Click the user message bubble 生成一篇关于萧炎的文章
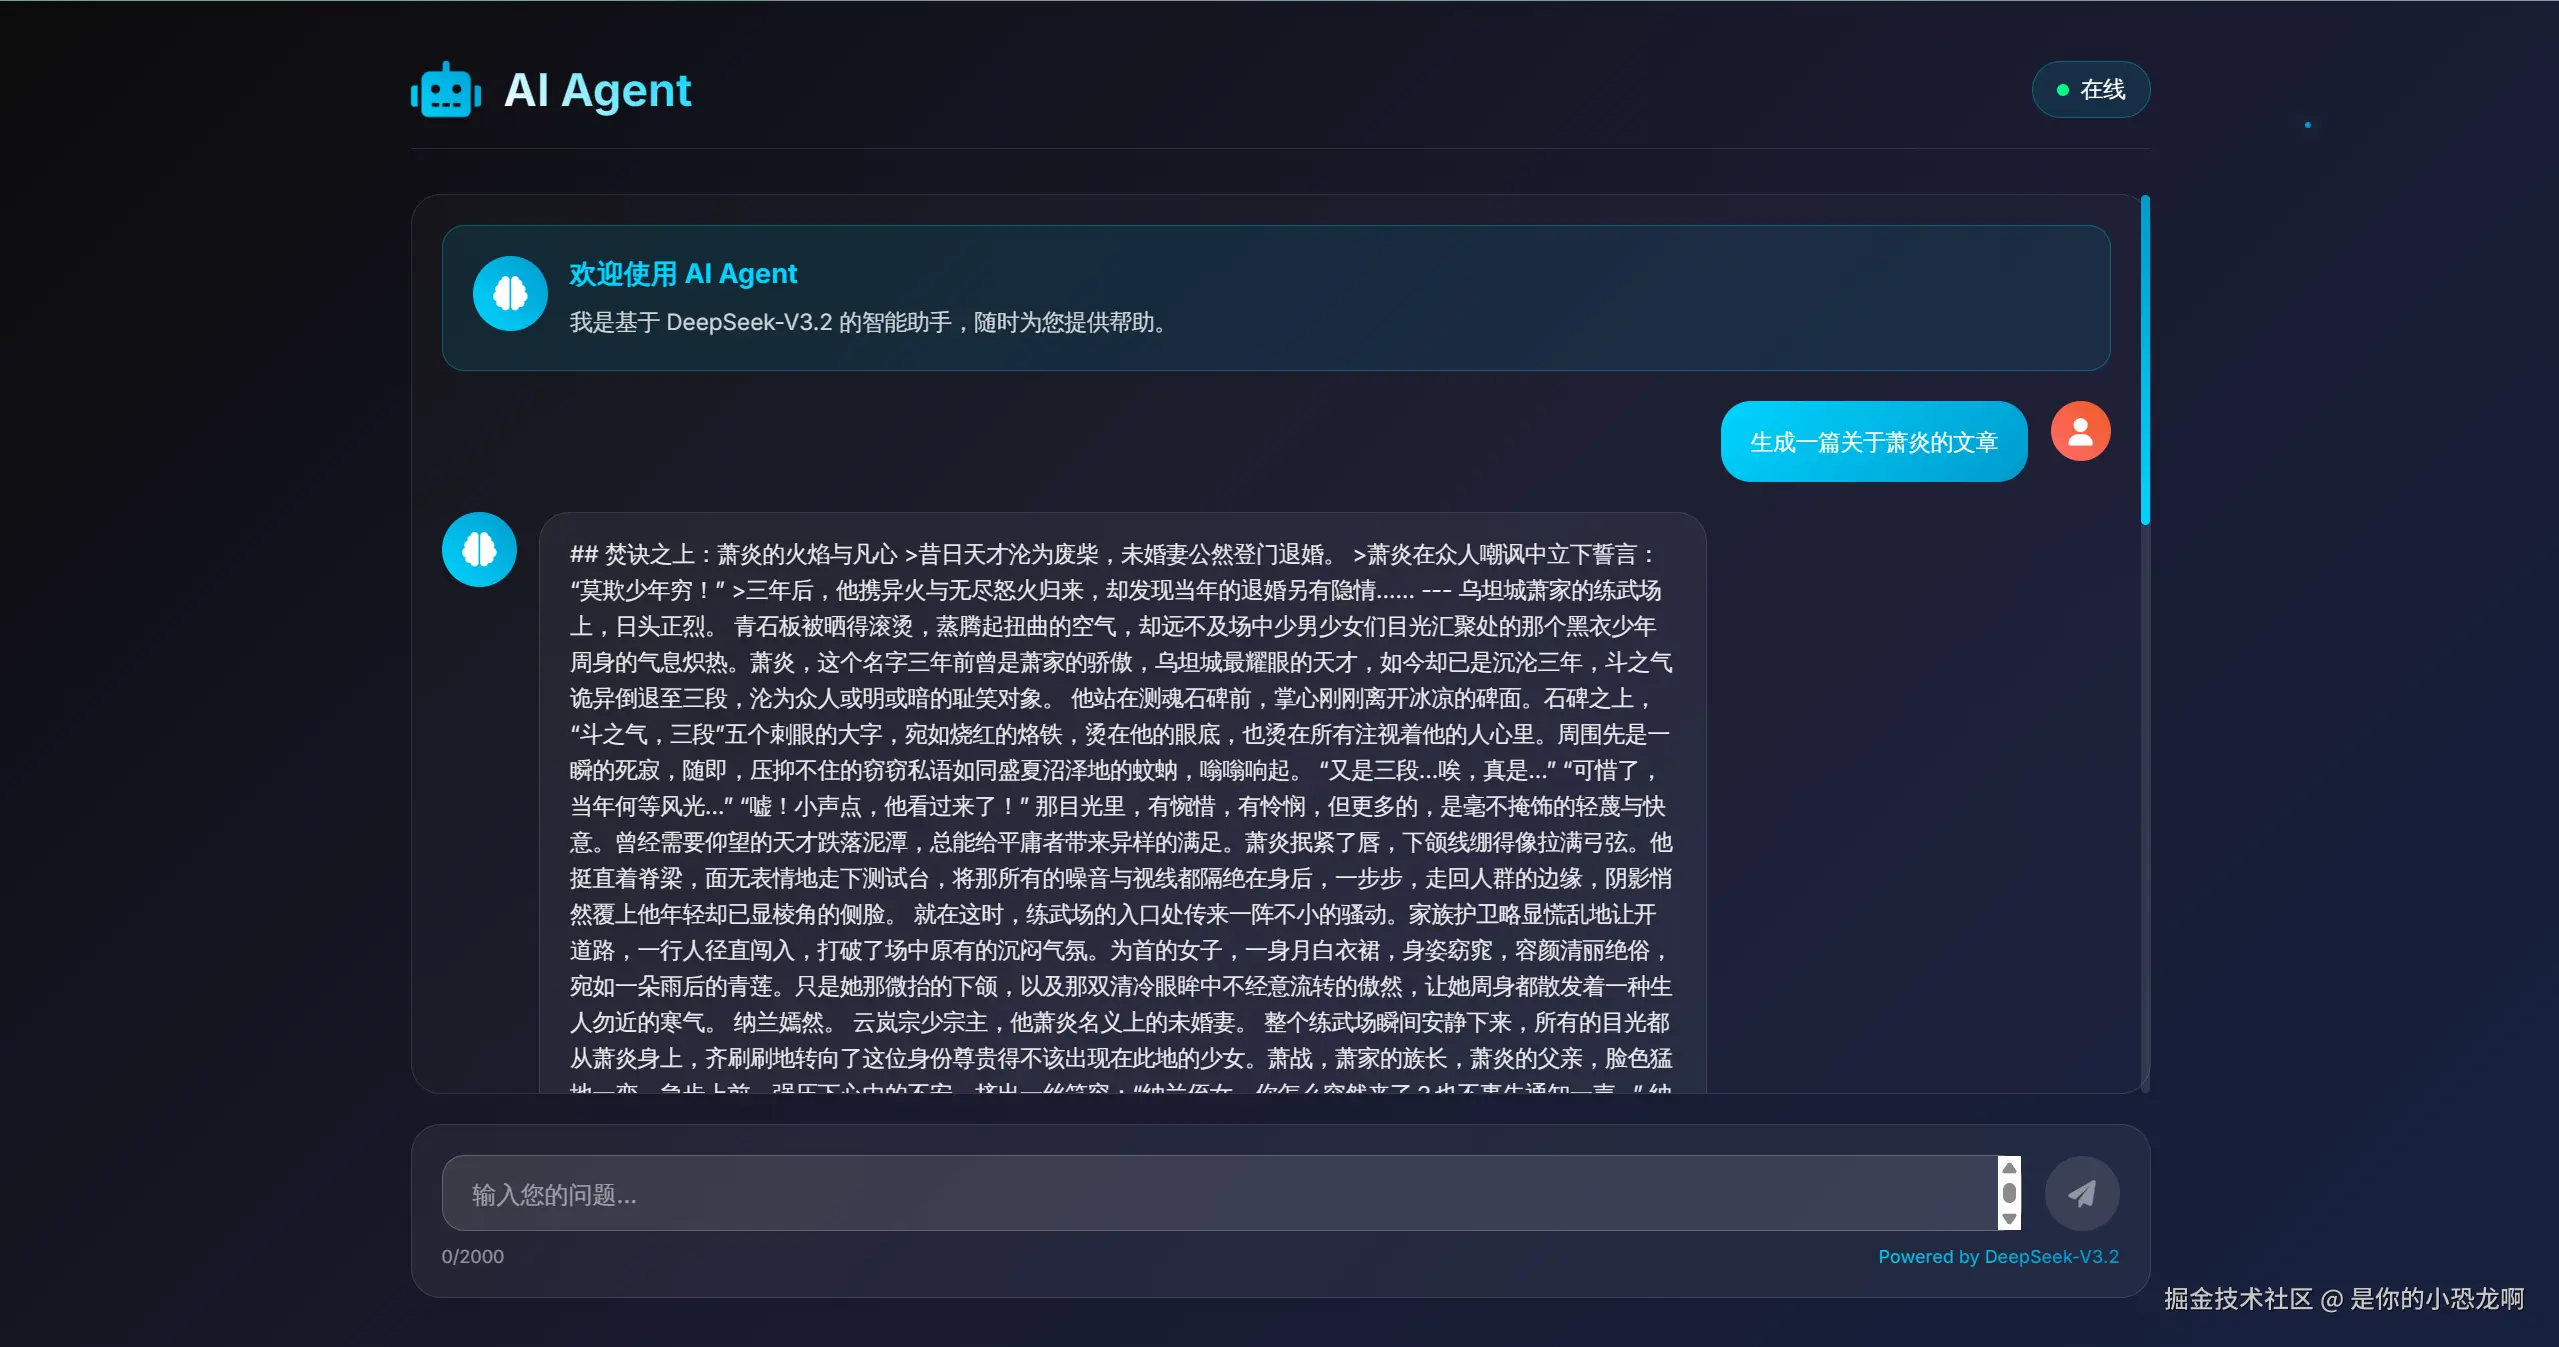 [1873, 442]
